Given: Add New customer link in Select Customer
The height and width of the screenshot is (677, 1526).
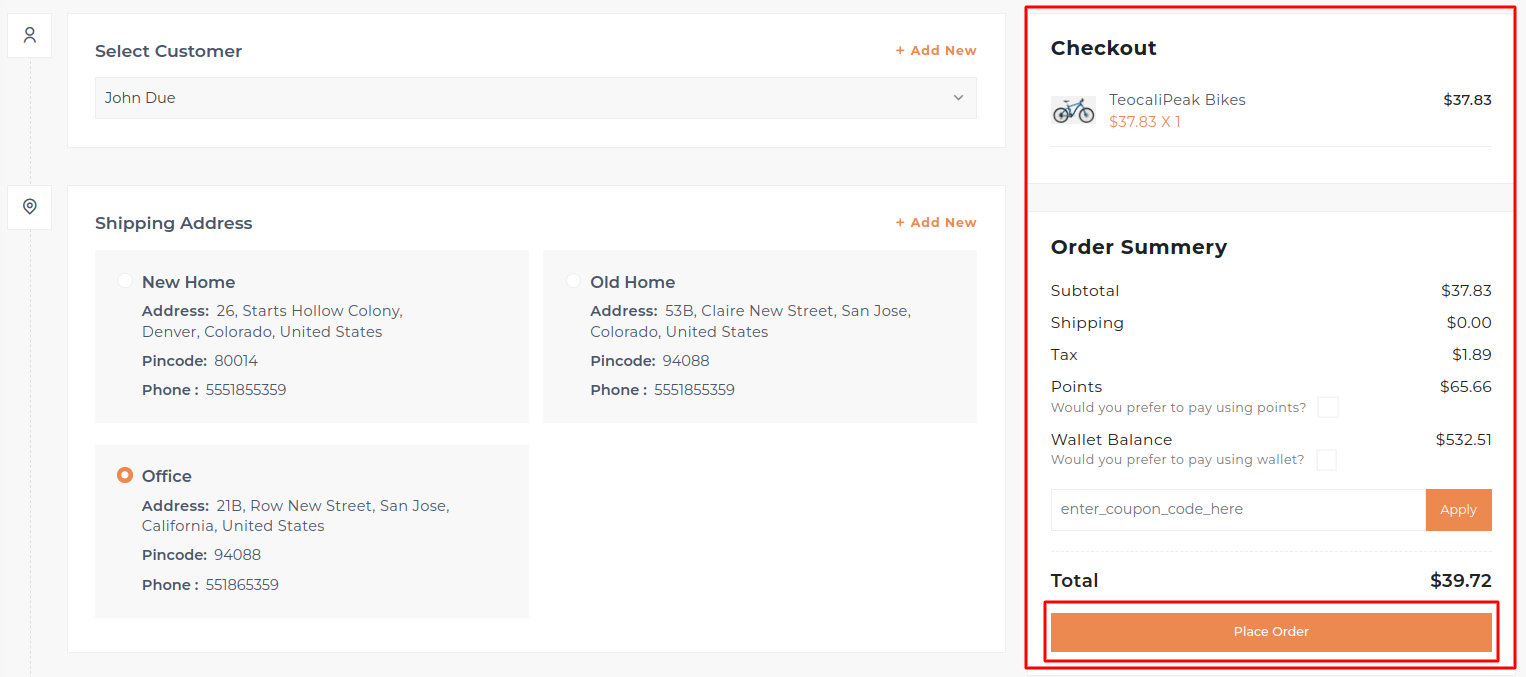Looking at the screenshot, I should coord(936,51).
